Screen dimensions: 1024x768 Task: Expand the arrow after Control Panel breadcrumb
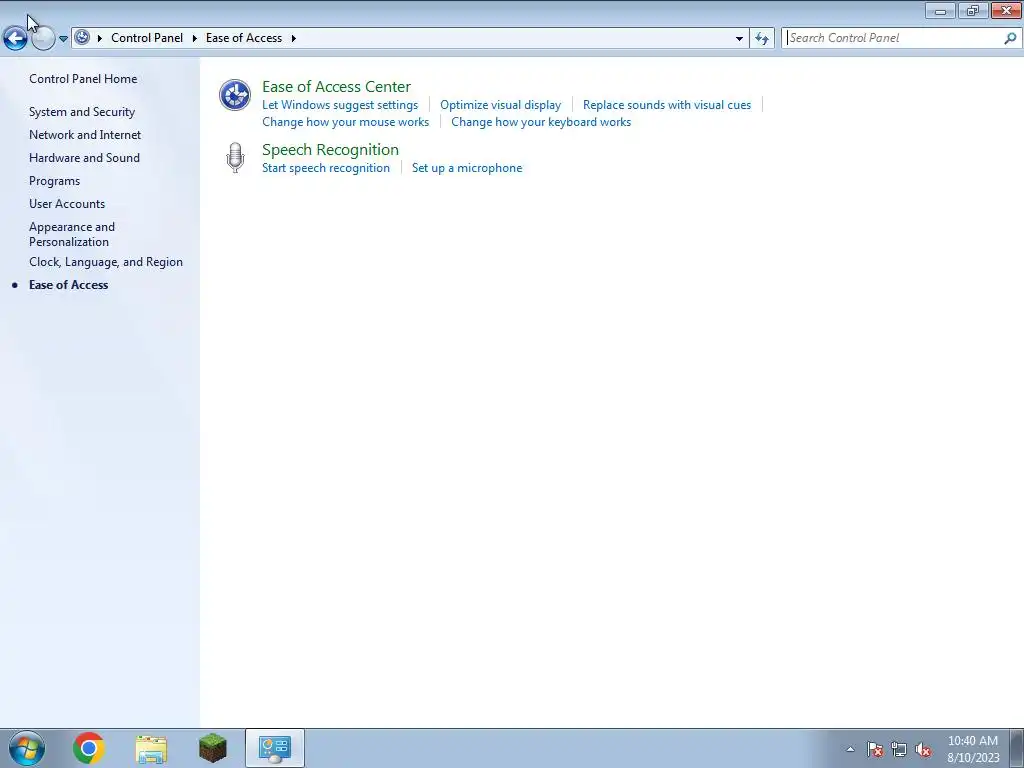(x=195, y=38)
